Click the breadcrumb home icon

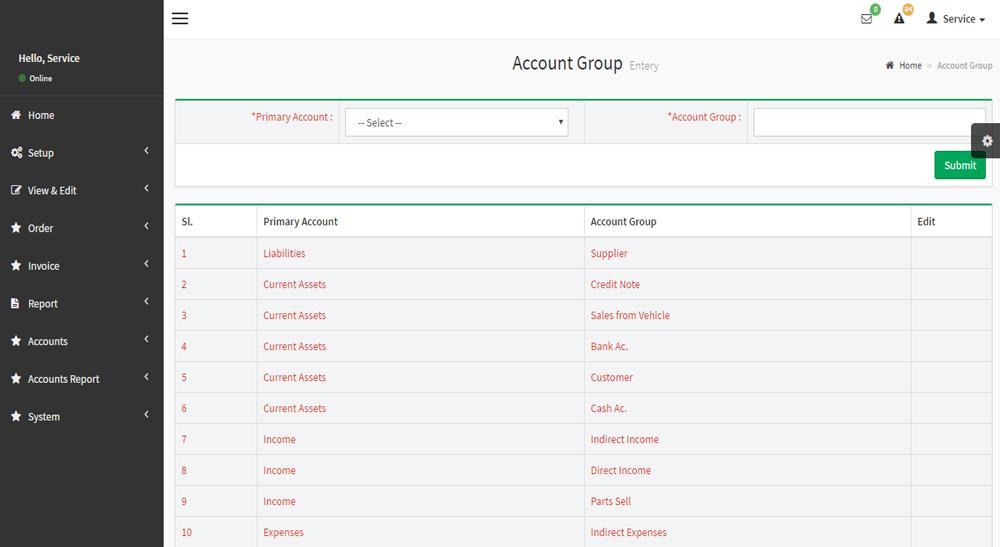(890, 65)
